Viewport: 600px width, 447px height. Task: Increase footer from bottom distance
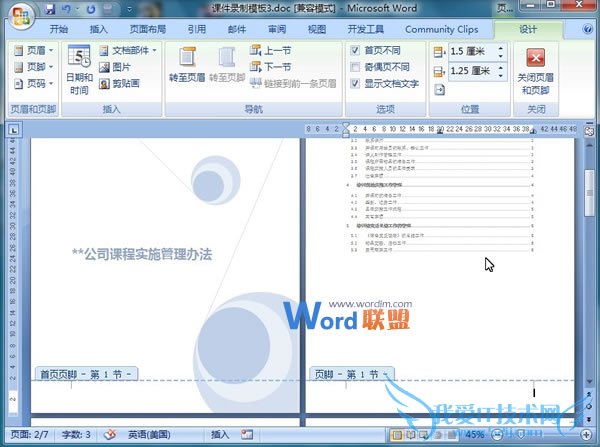(x=501, y=67)
